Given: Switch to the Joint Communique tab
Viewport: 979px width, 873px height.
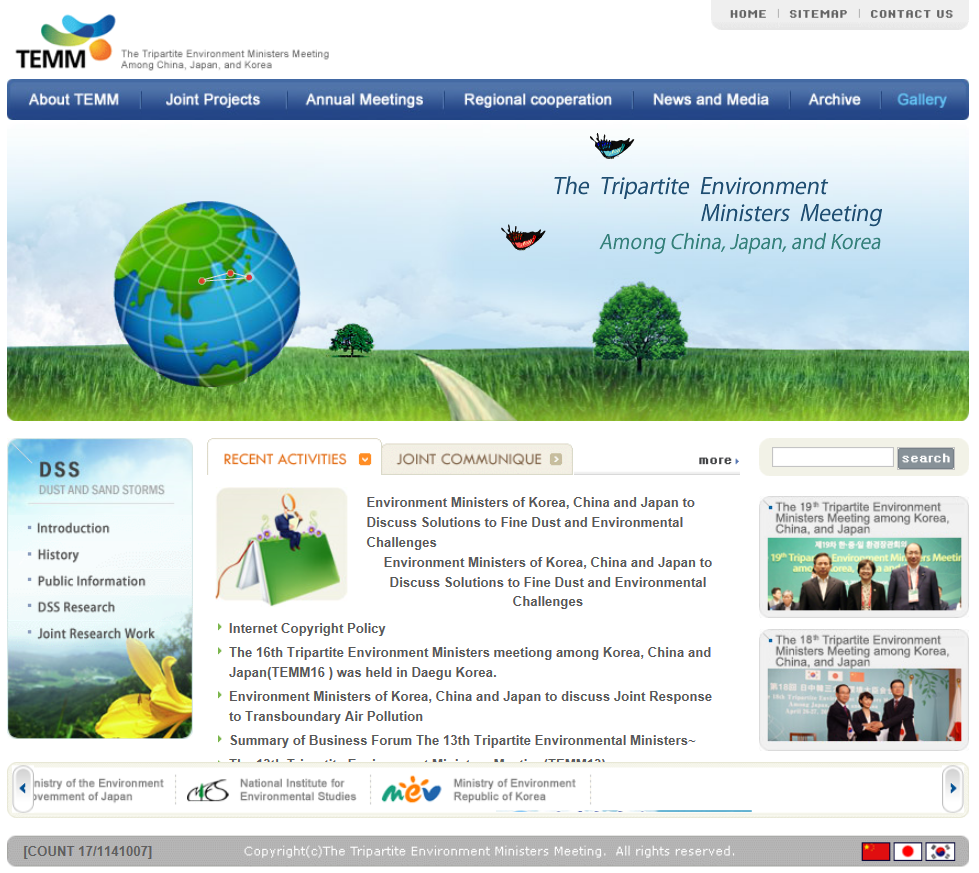Looking at the screenshot, I should pyautogui.click(x=477, y=459).
